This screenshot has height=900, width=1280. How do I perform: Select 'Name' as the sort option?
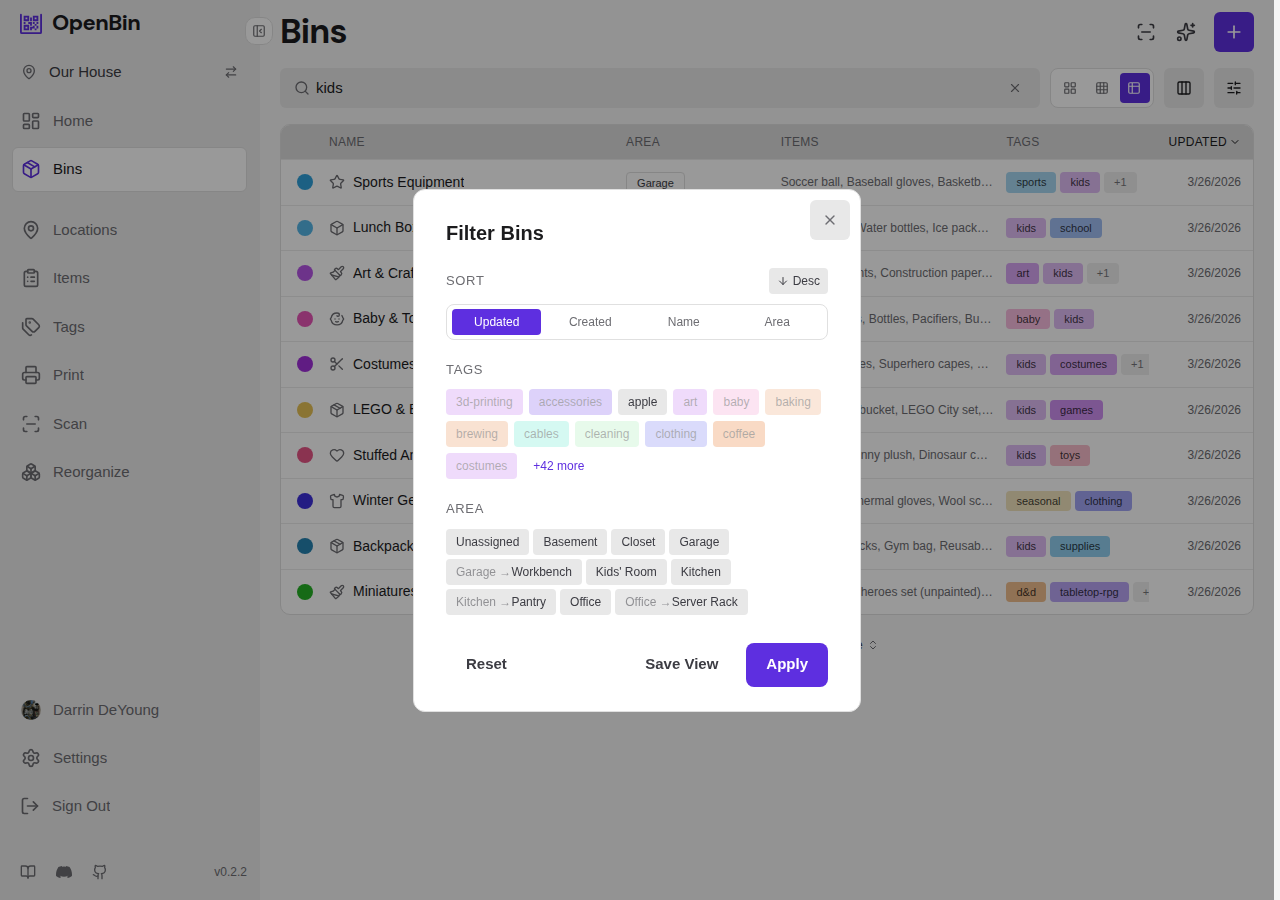point(683,321)
